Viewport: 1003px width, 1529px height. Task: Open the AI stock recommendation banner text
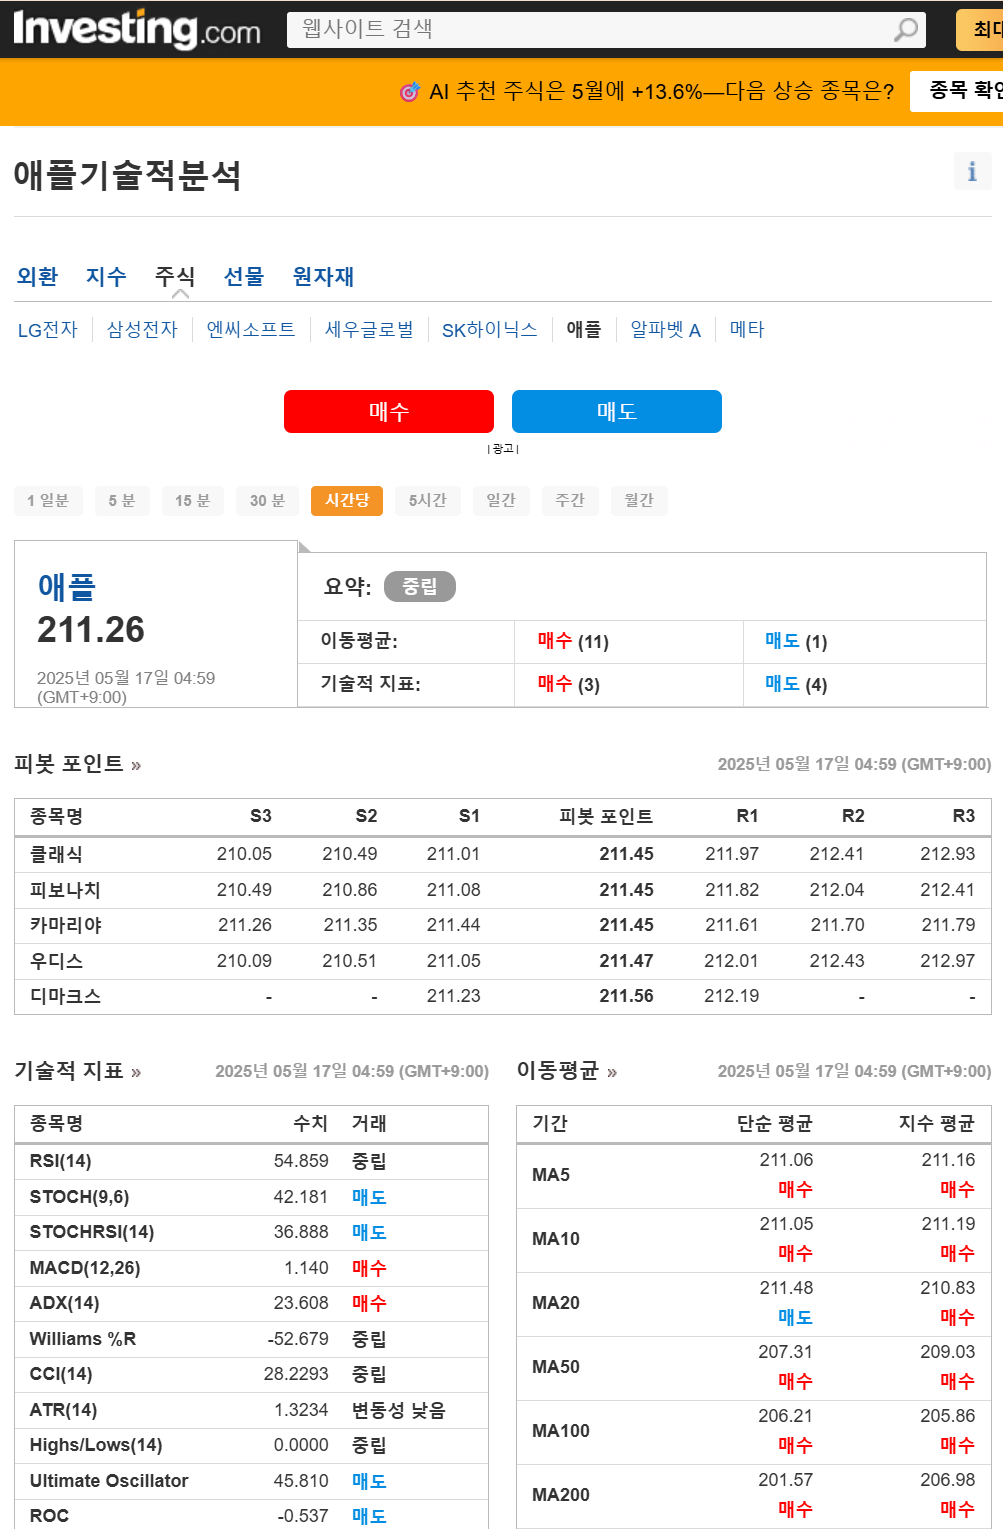tap(661, 92)
